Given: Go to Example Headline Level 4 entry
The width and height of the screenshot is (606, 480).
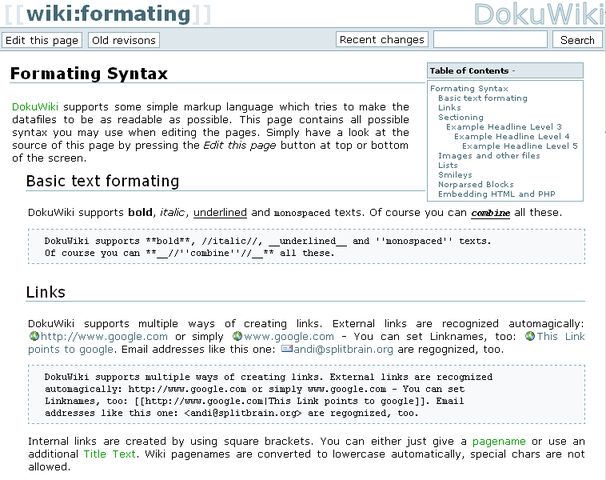Looking at the screenshot, I should (512, 136).
